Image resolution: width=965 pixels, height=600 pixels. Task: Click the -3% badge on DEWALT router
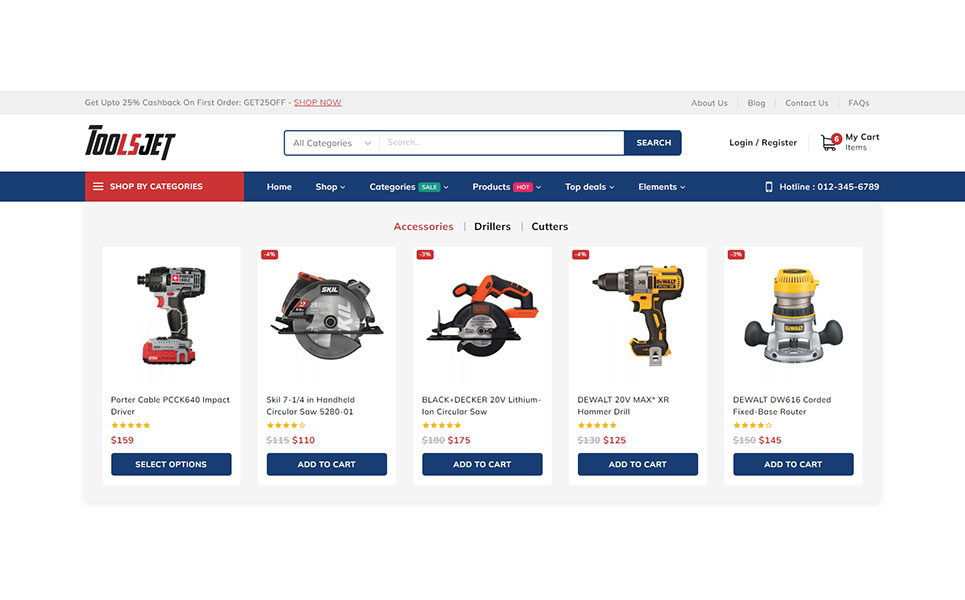coord(736,255)
